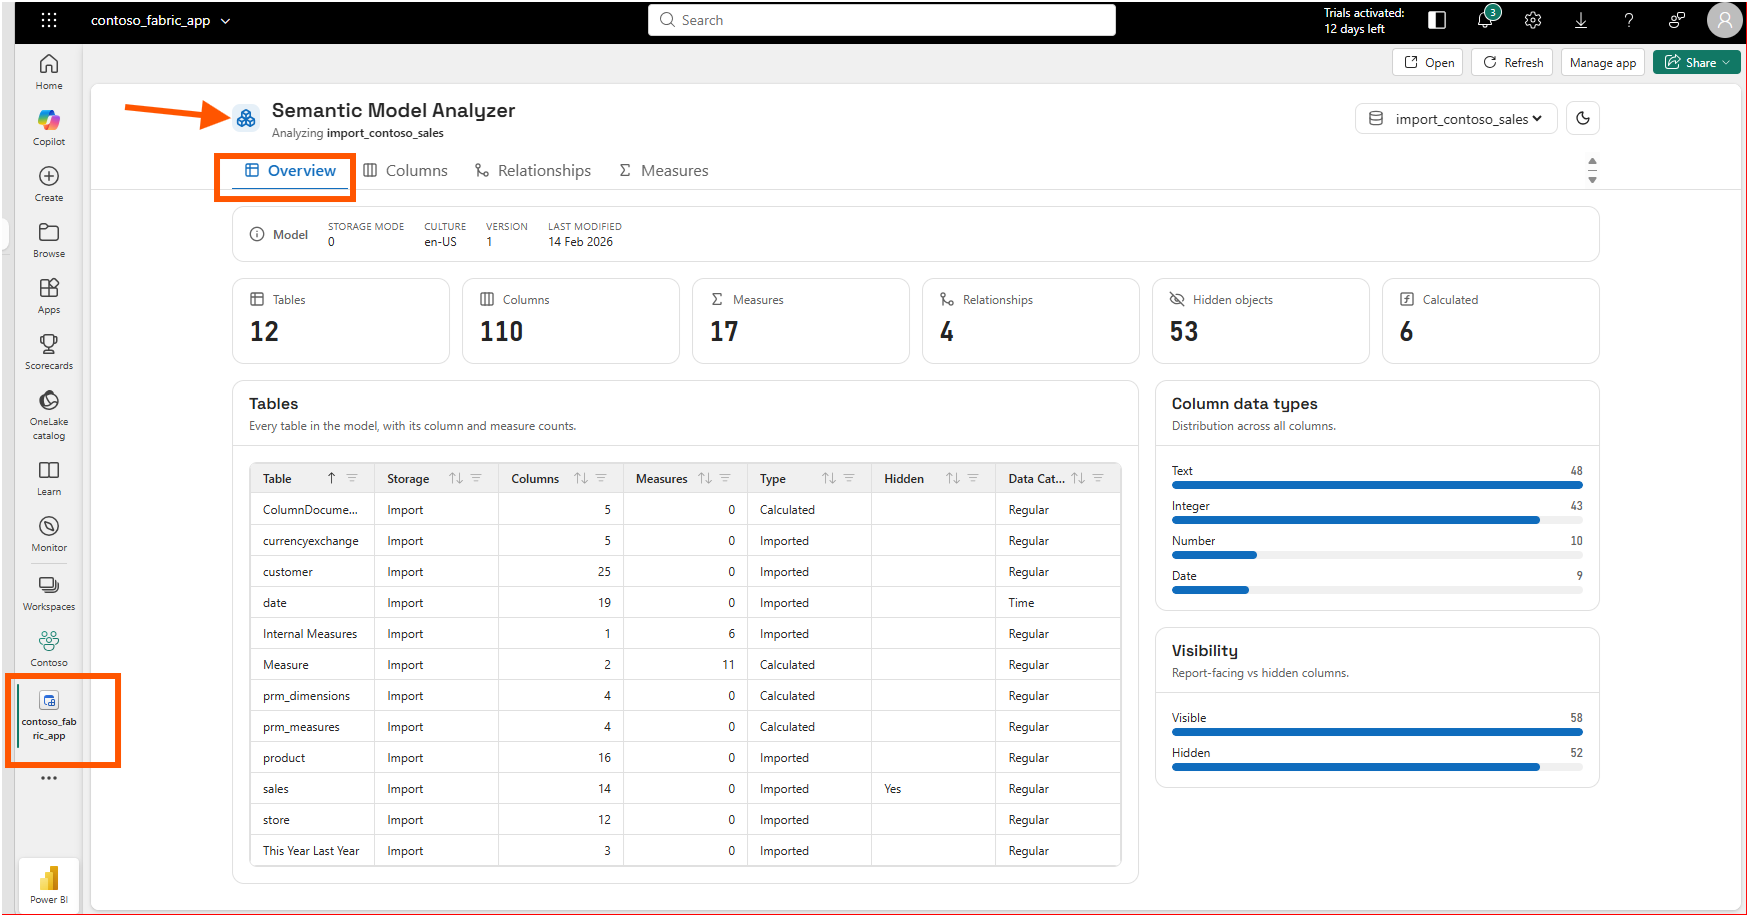Toggle dark mode with the moon button
This screenshot has width=1749, height=917.
click(1583, 118)
